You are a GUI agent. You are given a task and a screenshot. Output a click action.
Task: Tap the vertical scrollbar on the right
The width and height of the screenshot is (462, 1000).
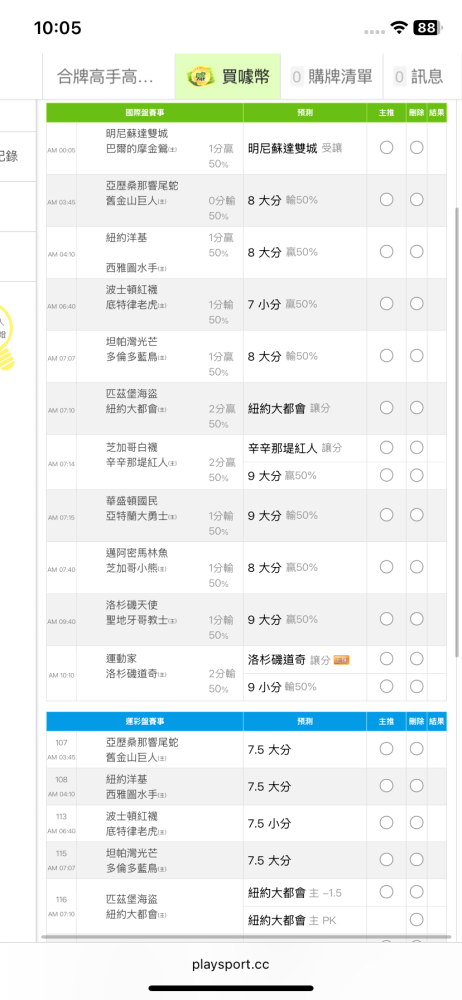pyautogui.click(x=457, y=432)
